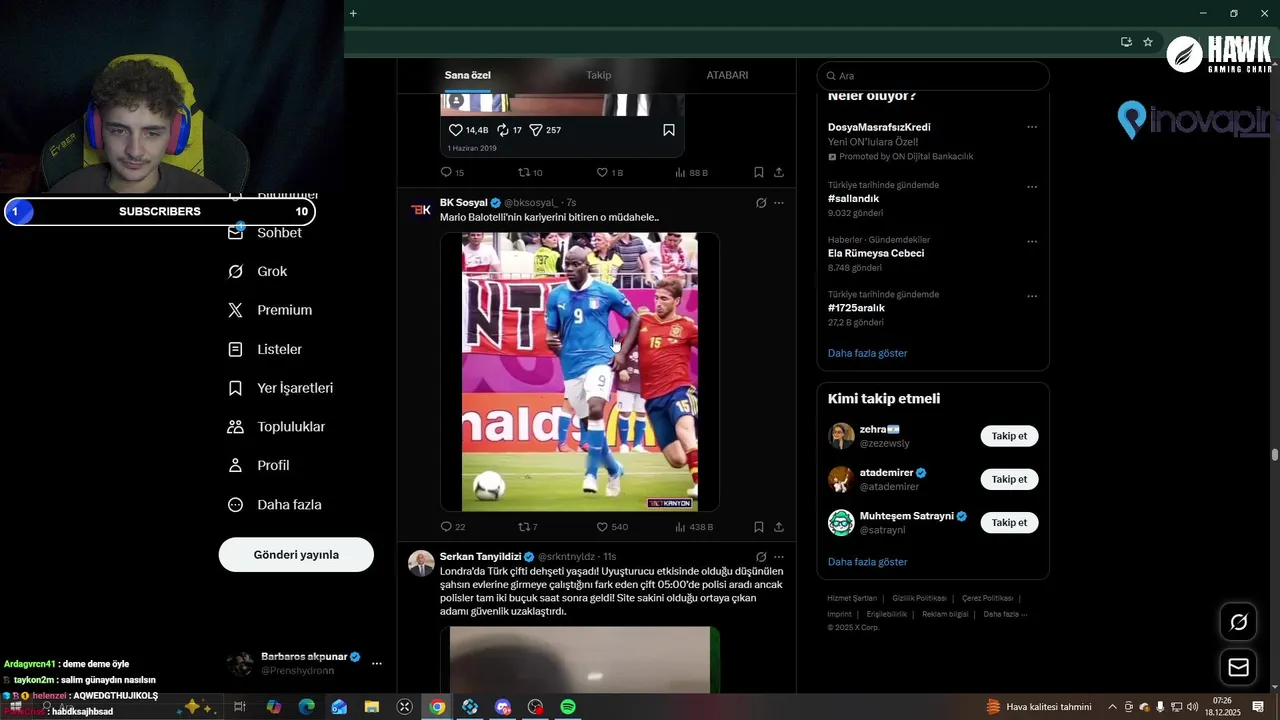The width and height of the screenshot is (1280, 720).
Task: Open Yer İşaretleri in the sidebar
Action: [281, 388]
